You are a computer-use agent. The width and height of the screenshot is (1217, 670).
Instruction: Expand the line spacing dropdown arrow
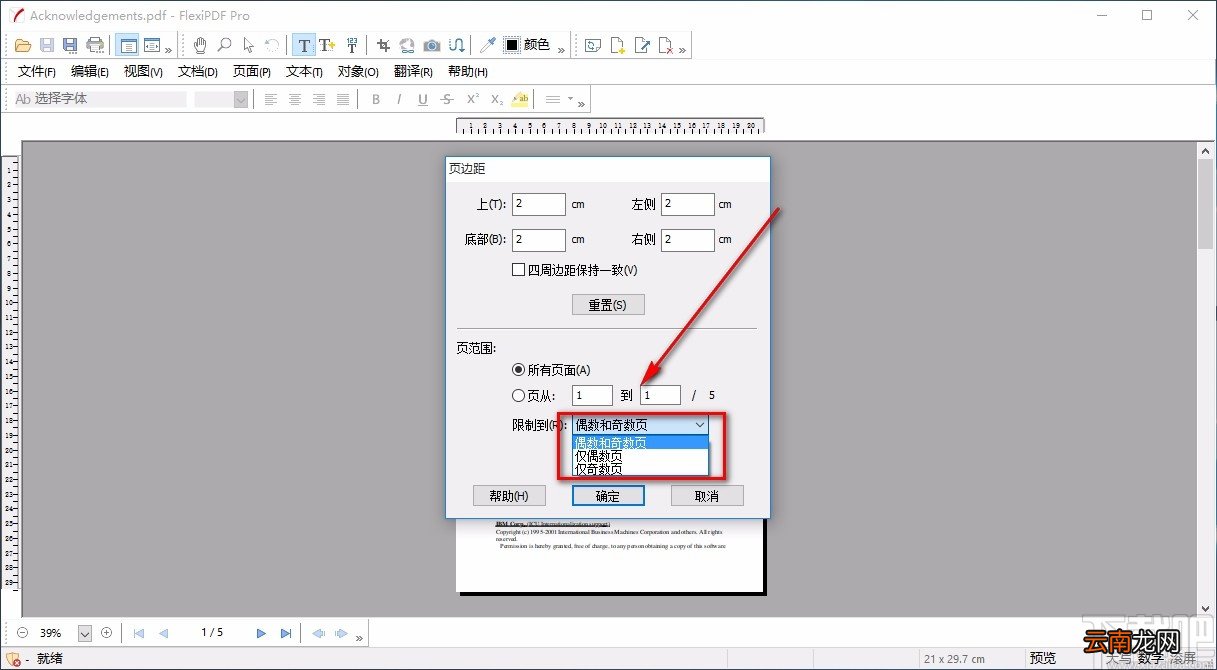coord(570,99)
